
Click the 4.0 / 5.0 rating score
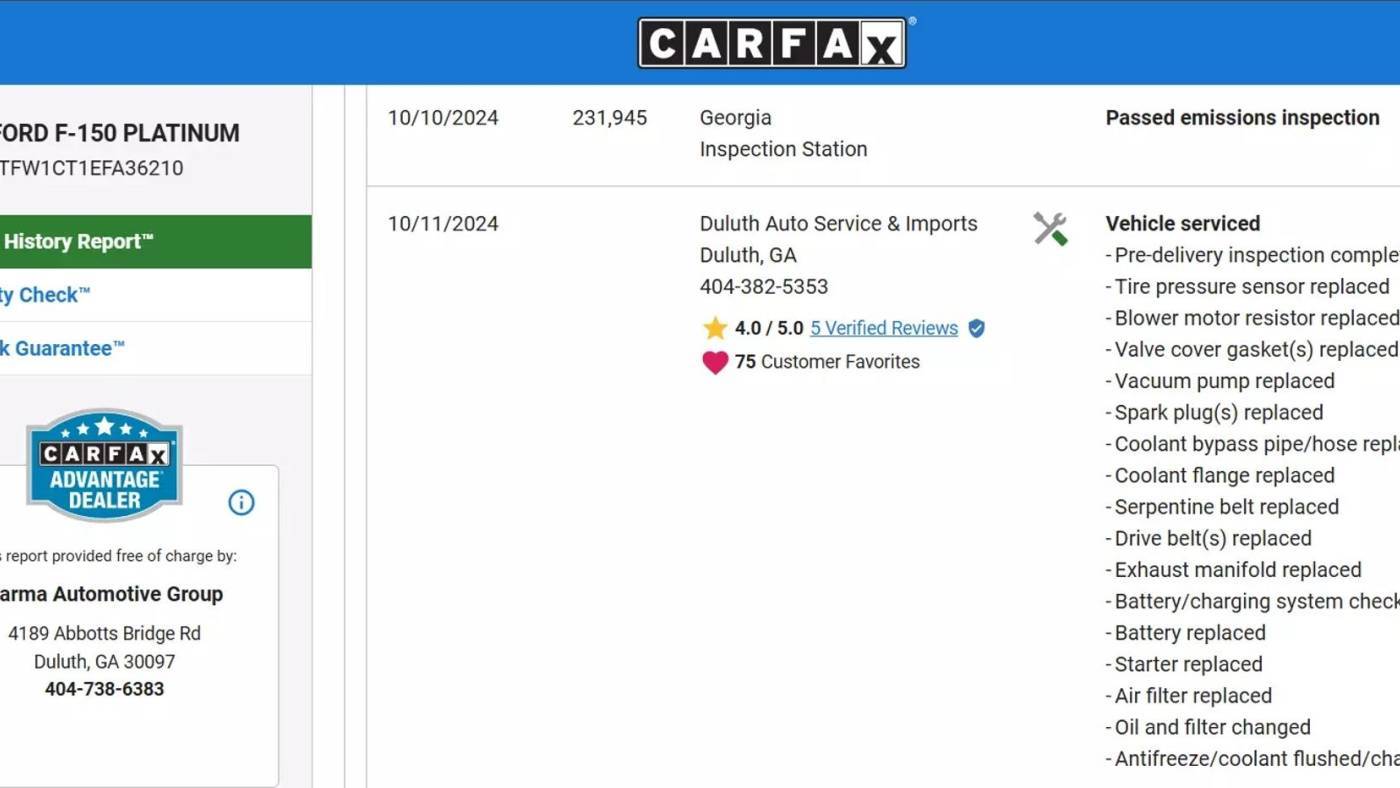(x=769, y=328)
